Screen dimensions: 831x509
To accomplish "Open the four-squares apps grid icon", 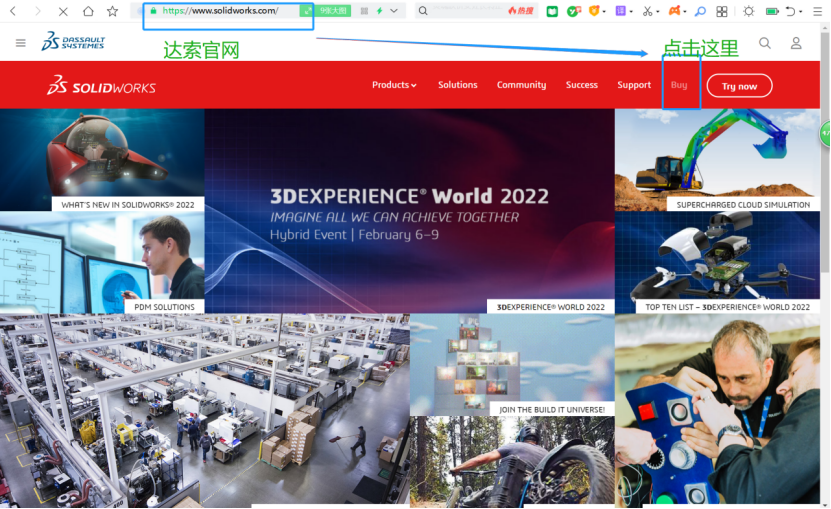I will pyautogui.click(x=721, y=11).
